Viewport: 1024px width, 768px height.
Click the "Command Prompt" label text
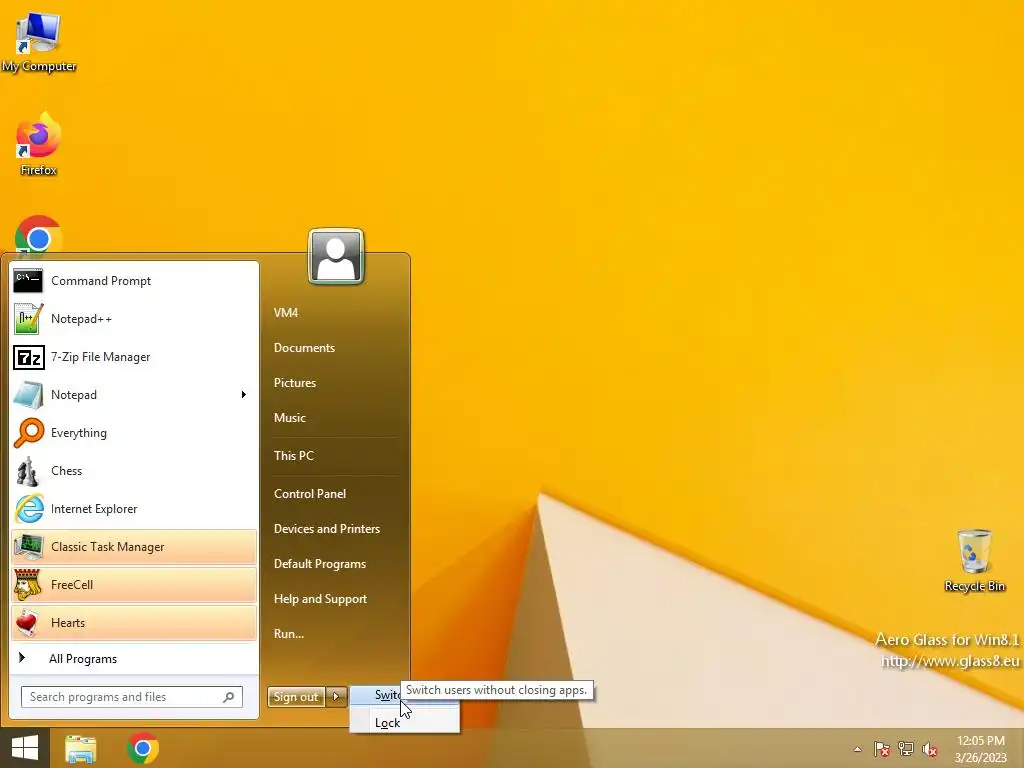point(101,281)
